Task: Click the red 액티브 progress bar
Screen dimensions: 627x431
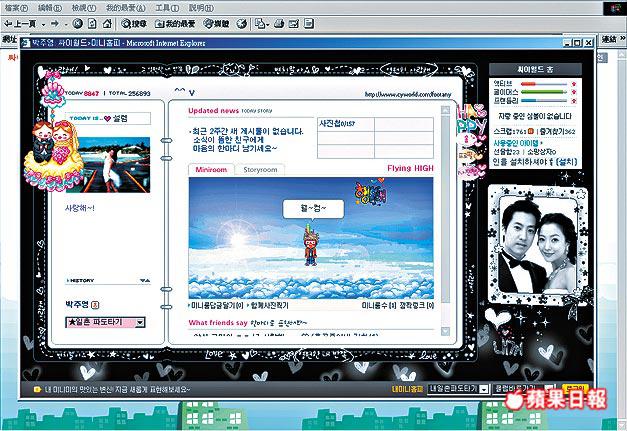Action: coord(544,84)
